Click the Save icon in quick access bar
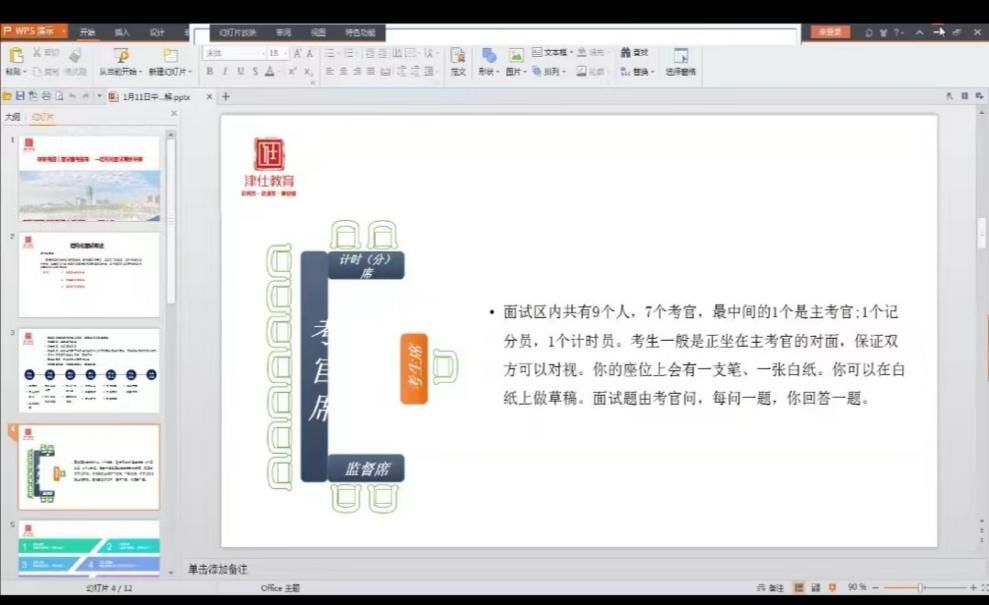Image resolution: width=989 pixels, height=605 pixels. point(20,96)
